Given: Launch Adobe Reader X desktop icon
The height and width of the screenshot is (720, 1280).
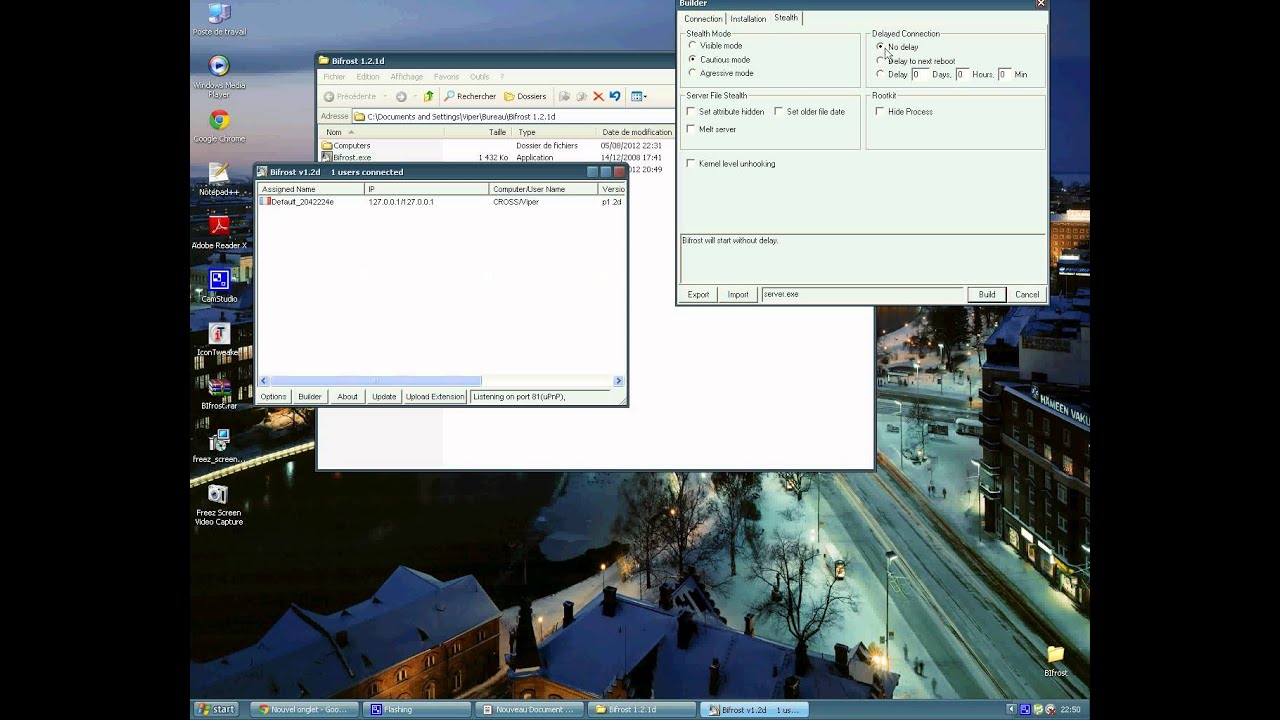Looking at the screenshot, I should (219, 233).
